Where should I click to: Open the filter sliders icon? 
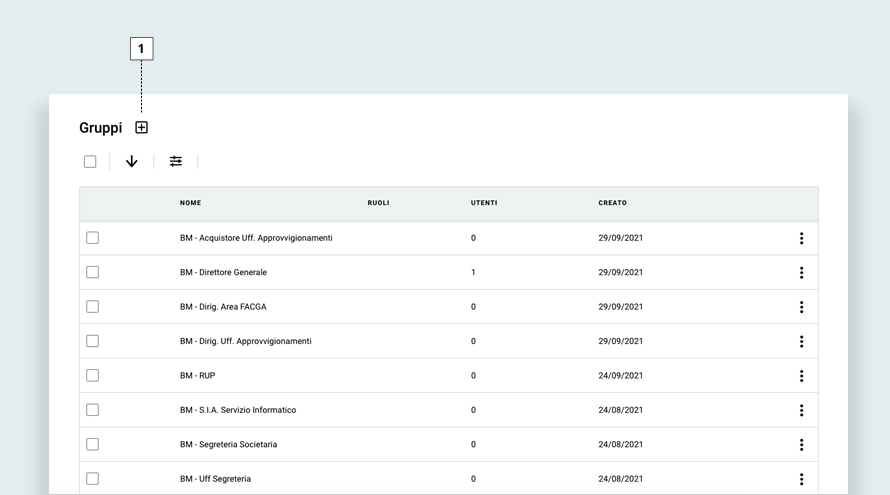pyautogui.click(x=176, y=161)
